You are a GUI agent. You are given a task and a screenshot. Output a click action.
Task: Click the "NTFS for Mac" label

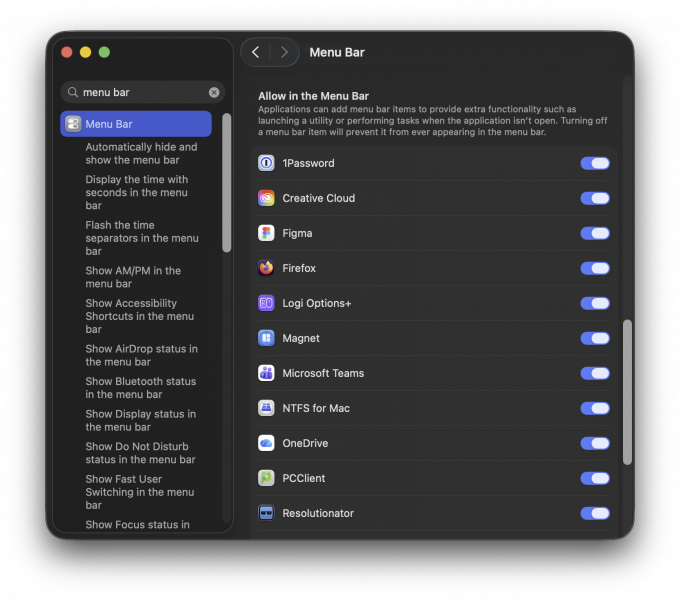316,408
